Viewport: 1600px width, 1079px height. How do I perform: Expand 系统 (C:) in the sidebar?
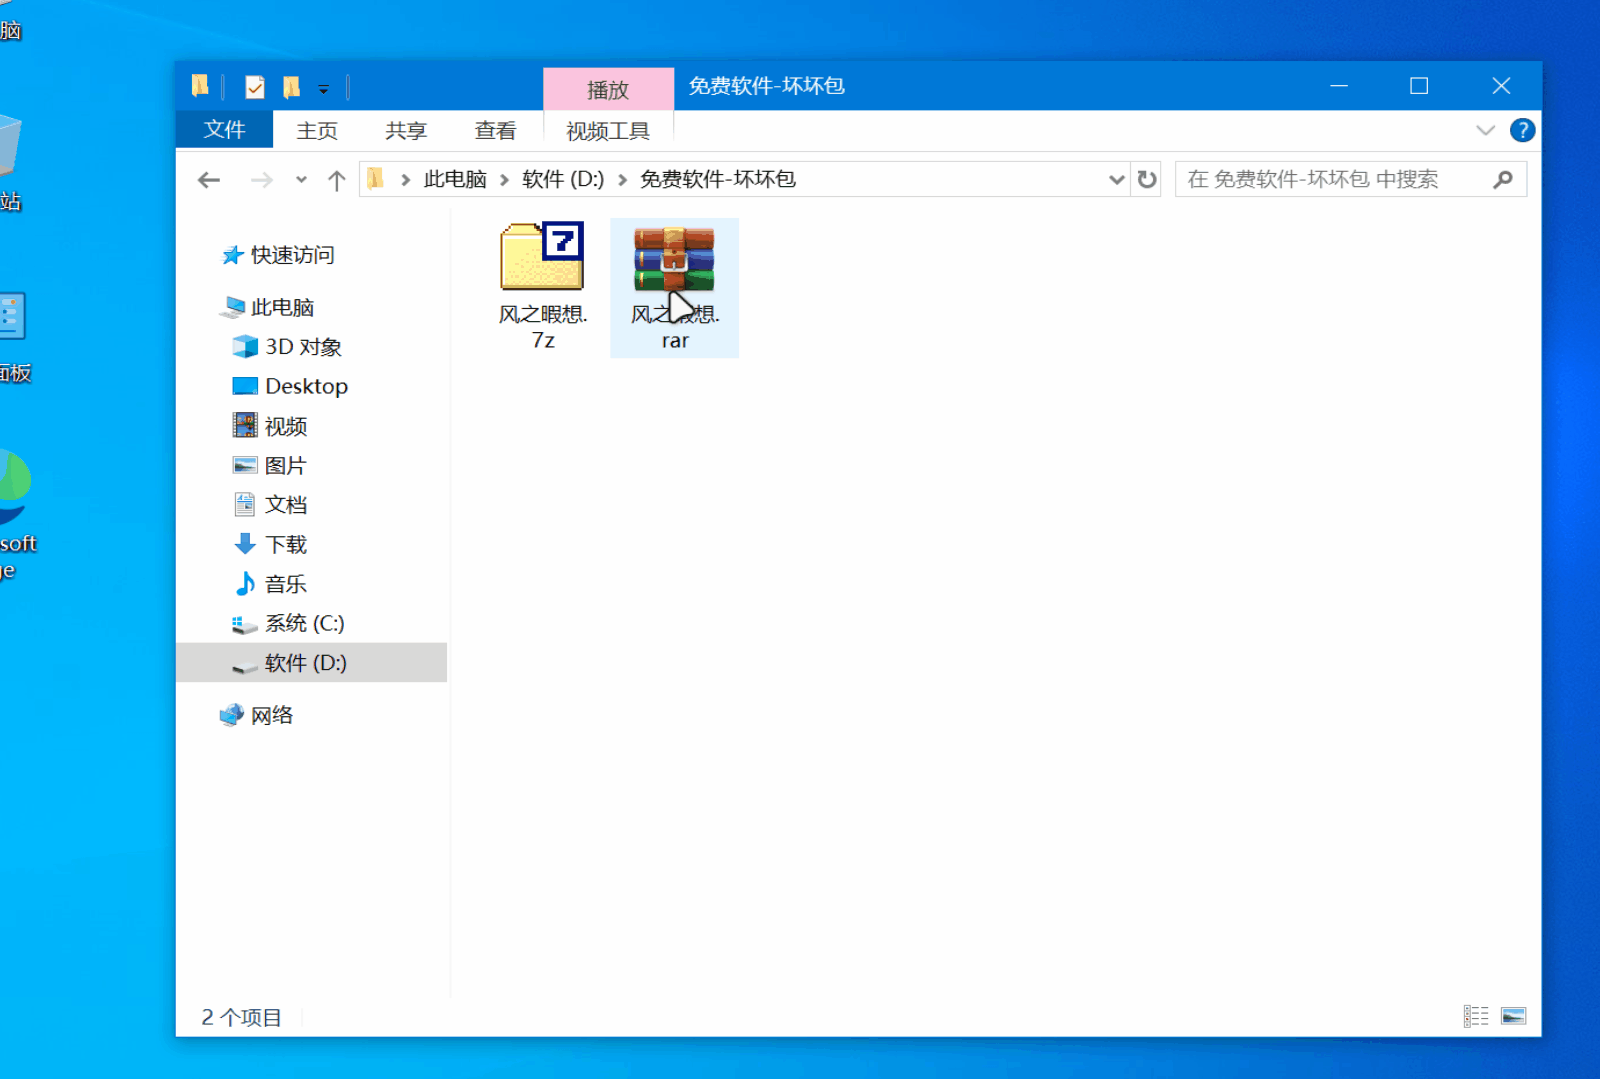point(215,623)
